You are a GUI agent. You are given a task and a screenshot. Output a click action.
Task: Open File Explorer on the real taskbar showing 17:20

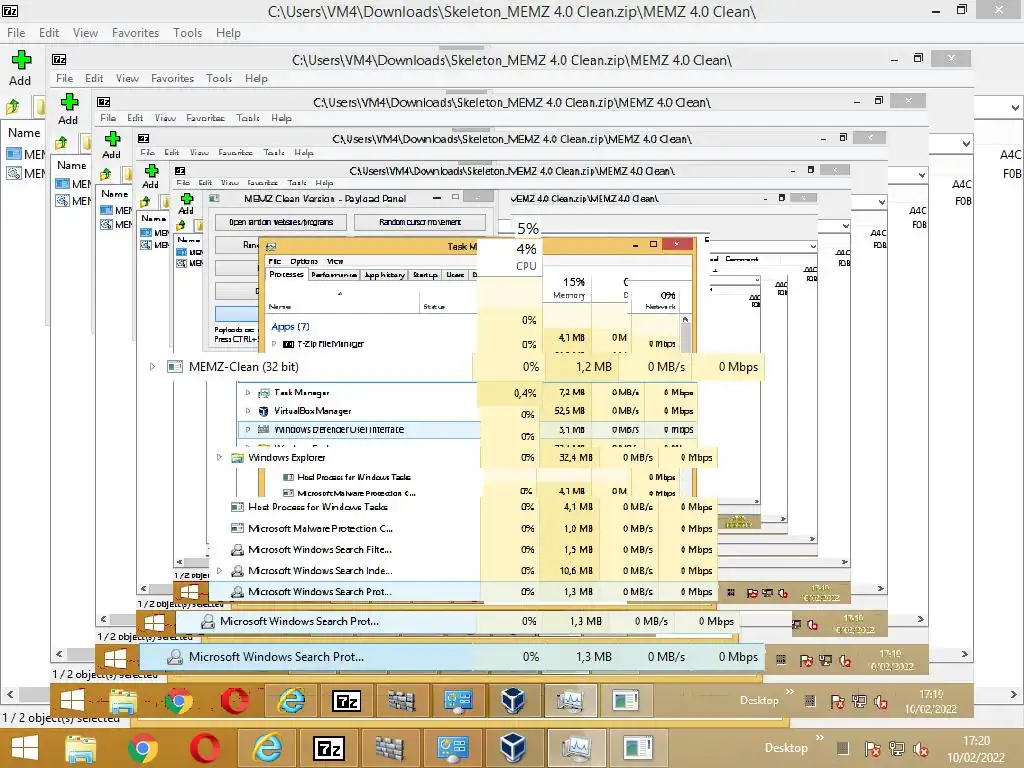80,748
